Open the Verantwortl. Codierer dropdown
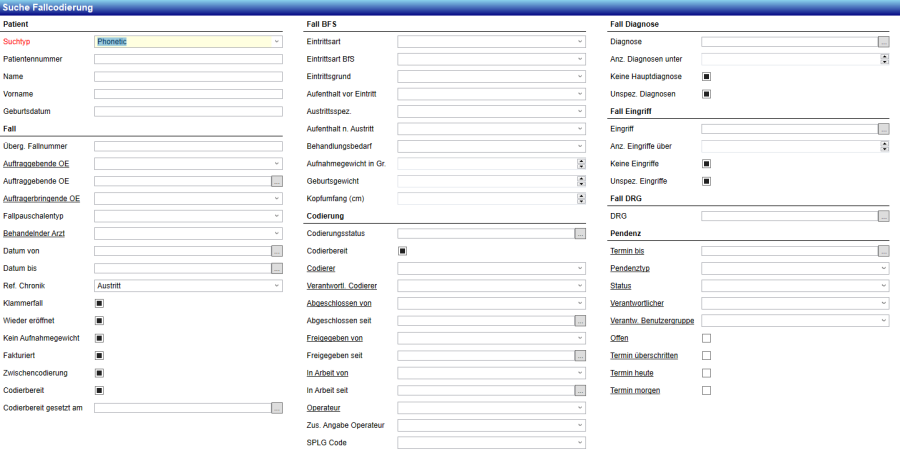 coord(491,286)
